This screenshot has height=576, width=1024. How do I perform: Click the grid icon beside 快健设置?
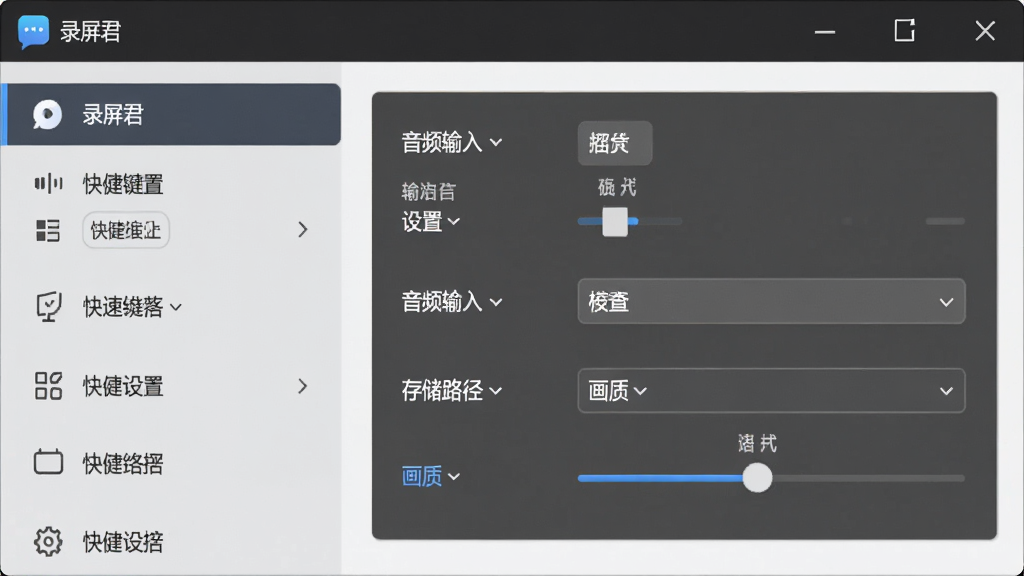[48, 386]
